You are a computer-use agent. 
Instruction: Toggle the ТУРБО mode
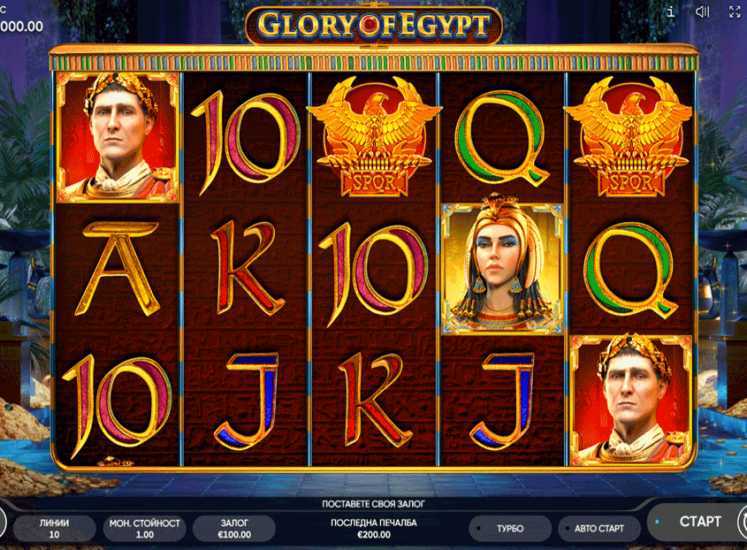[510, 529]
